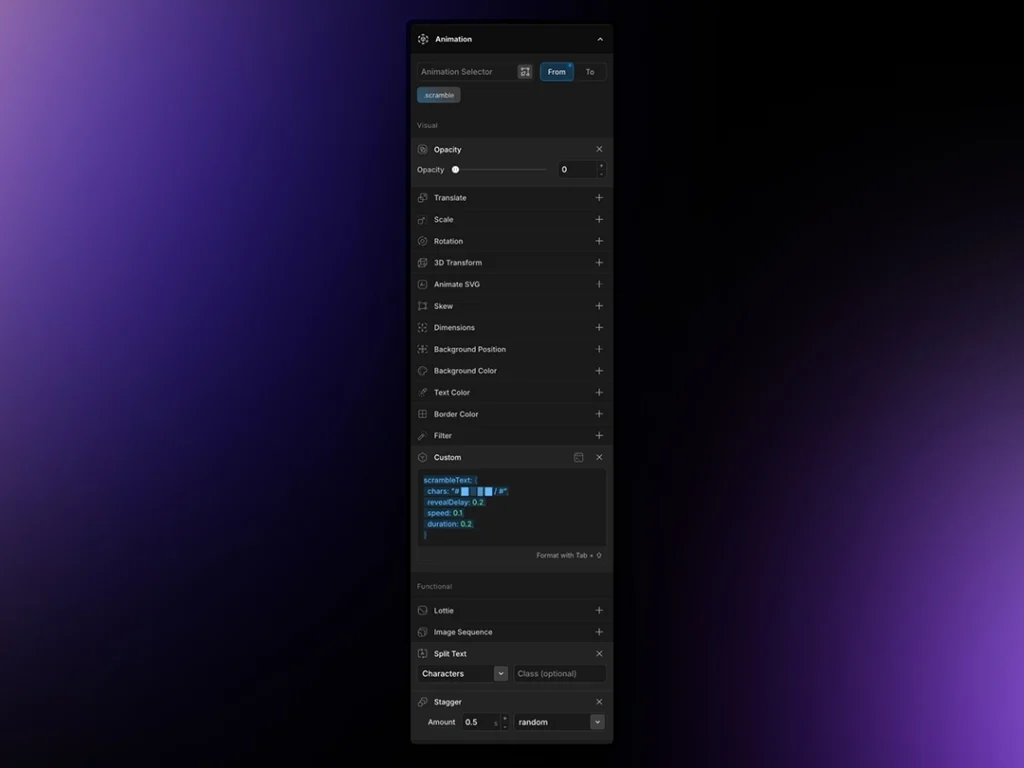Switch to the To tab
This screenshot has height=768, width=1024.
pyautogui.click(x=590, y=72)
